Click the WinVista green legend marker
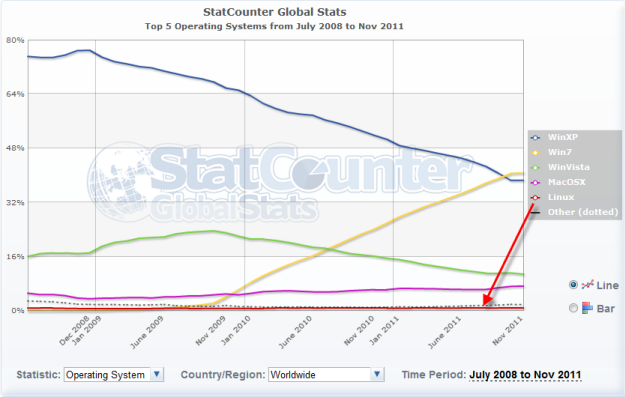The width and height of the screenshot is (625, 397). click(535, 167)
